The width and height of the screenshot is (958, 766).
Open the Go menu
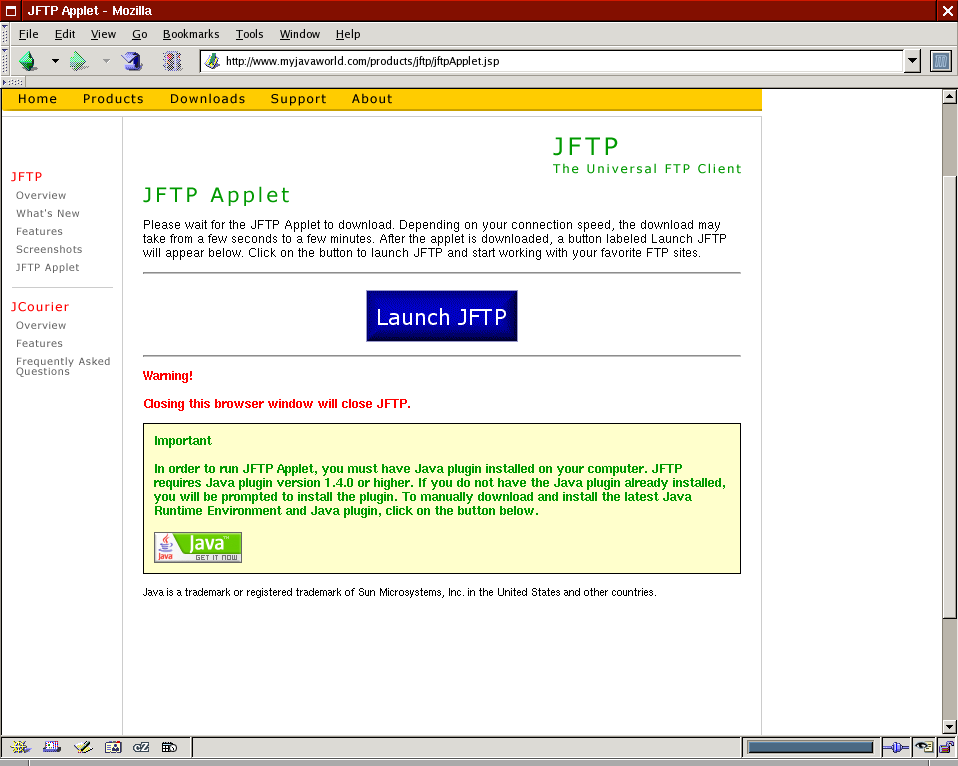[140, 34]
